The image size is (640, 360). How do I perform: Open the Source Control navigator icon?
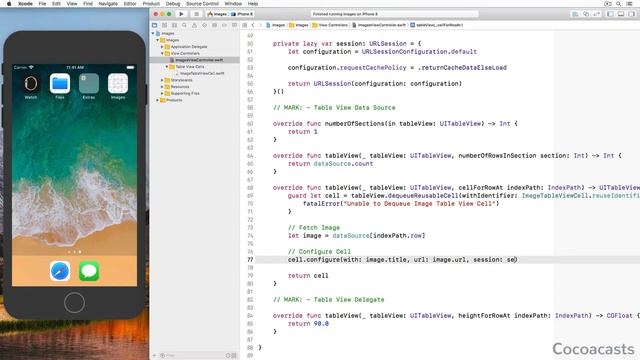[164, 25]
